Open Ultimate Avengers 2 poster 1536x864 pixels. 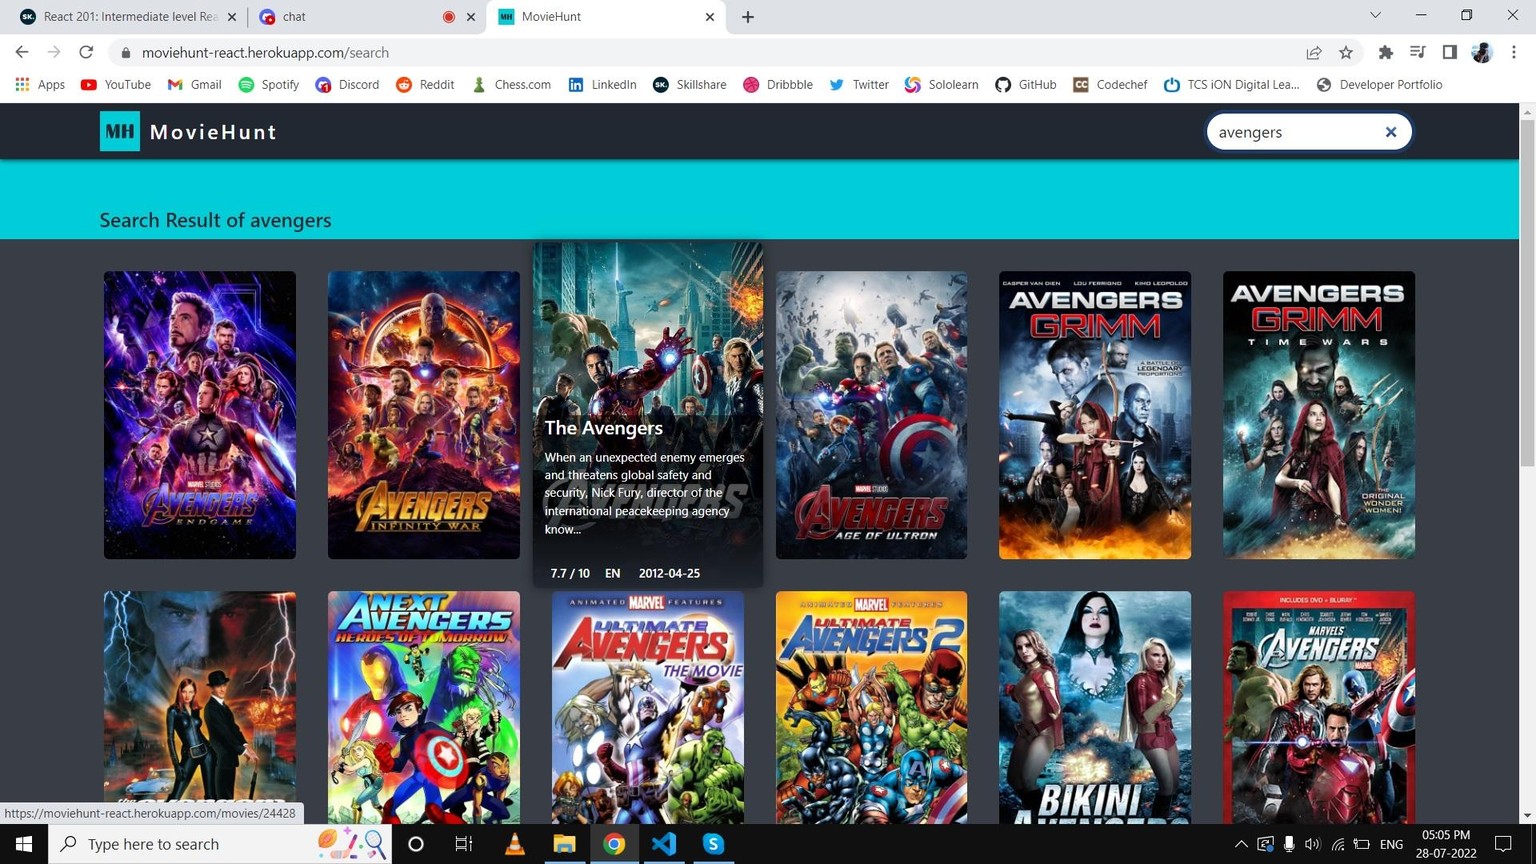point(871,707)
